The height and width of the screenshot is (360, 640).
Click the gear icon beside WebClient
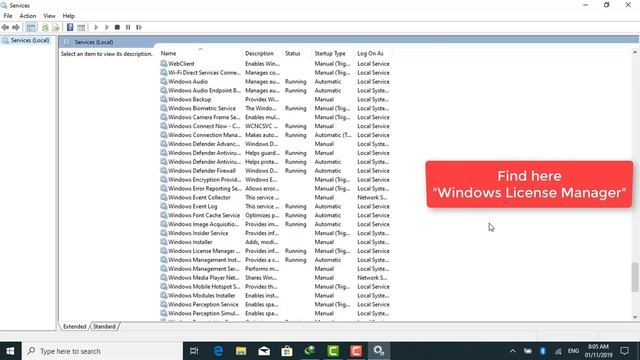tap(164, 63)
